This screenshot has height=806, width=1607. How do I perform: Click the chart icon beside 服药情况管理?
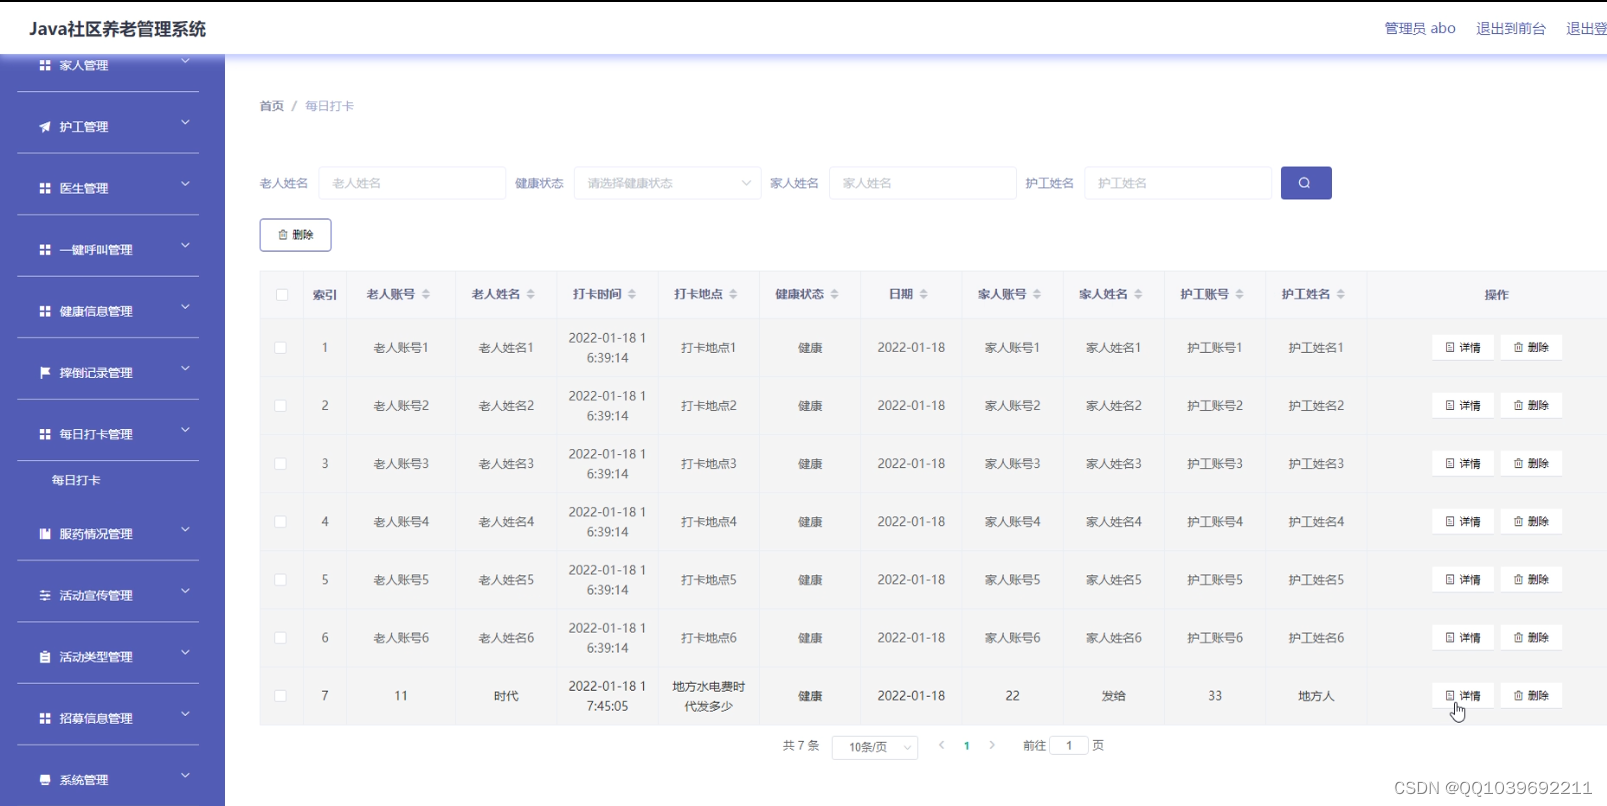point(44,534)
